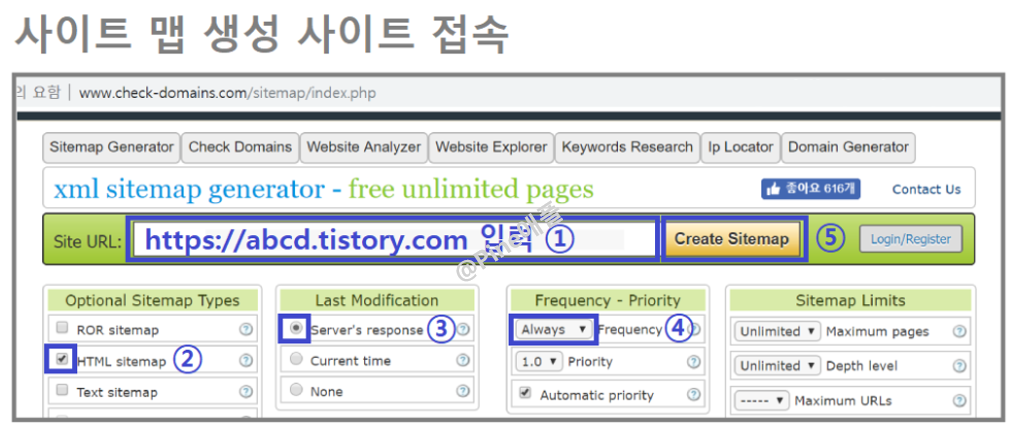Open help icon for Depth level
The height and width of the screenshot is (433, 1013).
(959, 366)
